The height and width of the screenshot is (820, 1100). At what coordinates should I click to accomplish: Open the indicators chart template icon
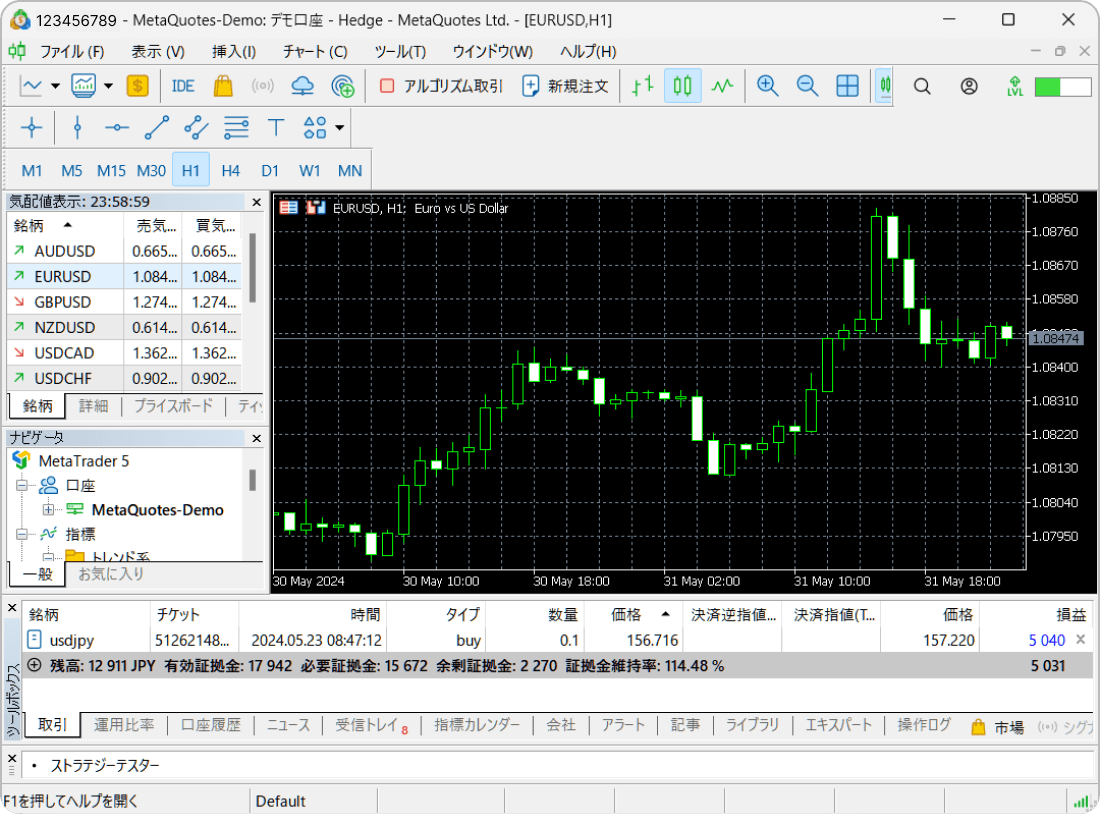click(83, 86)
